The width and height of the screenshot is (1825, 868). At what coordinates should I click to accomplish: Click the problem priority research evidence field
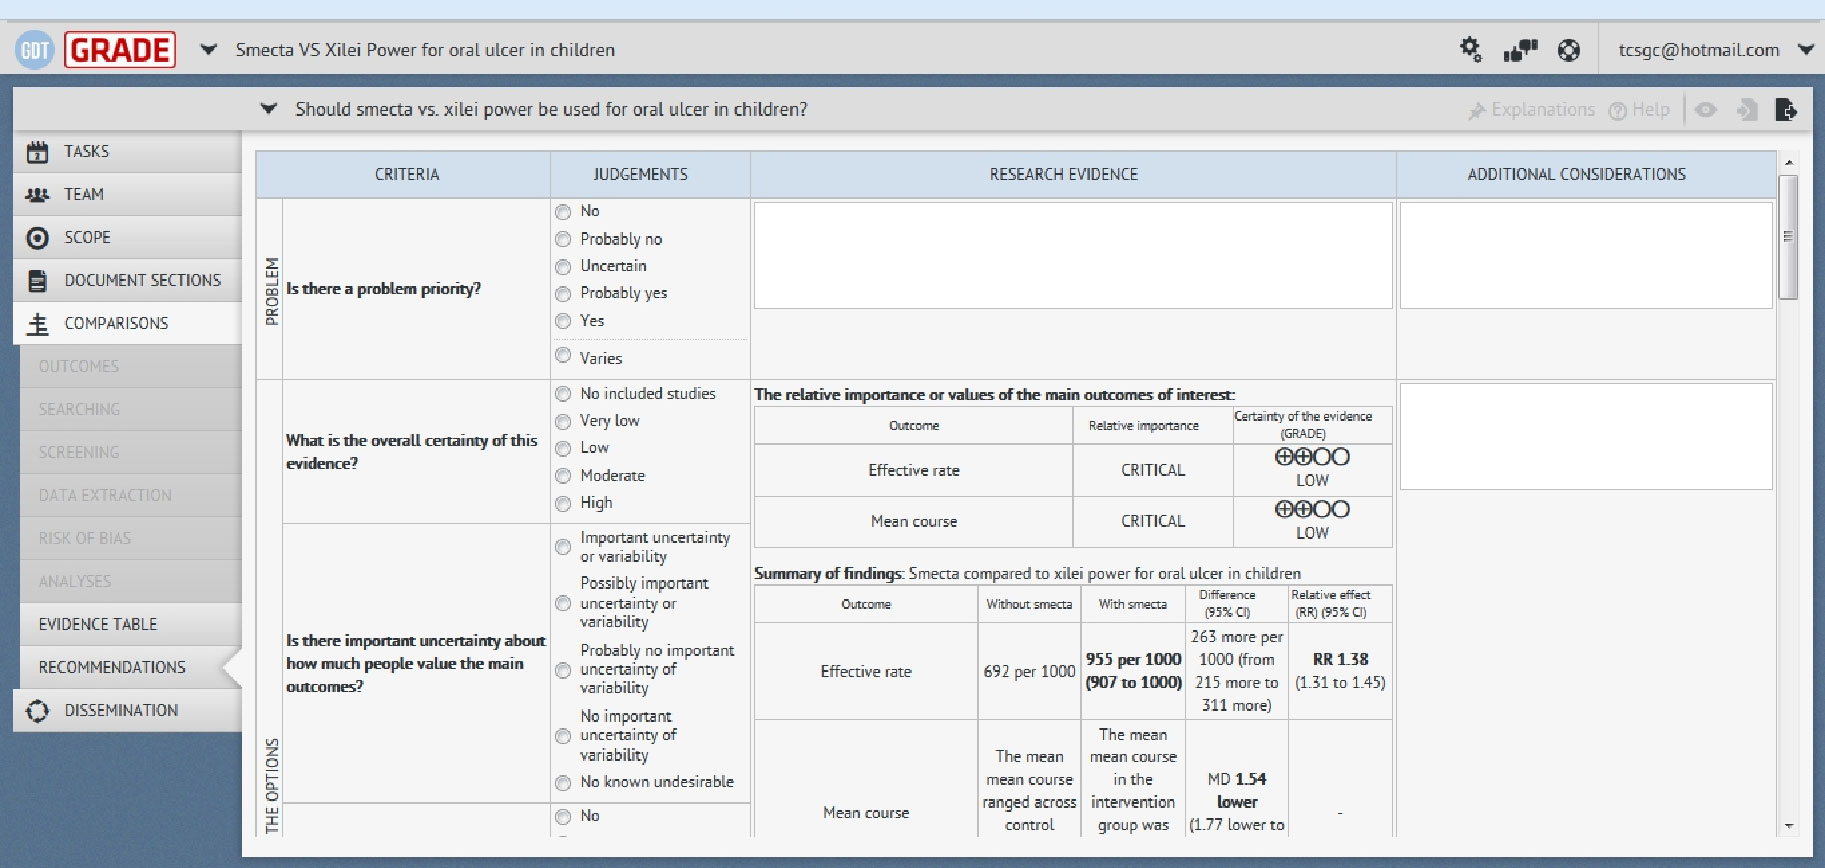(1073, 256)
